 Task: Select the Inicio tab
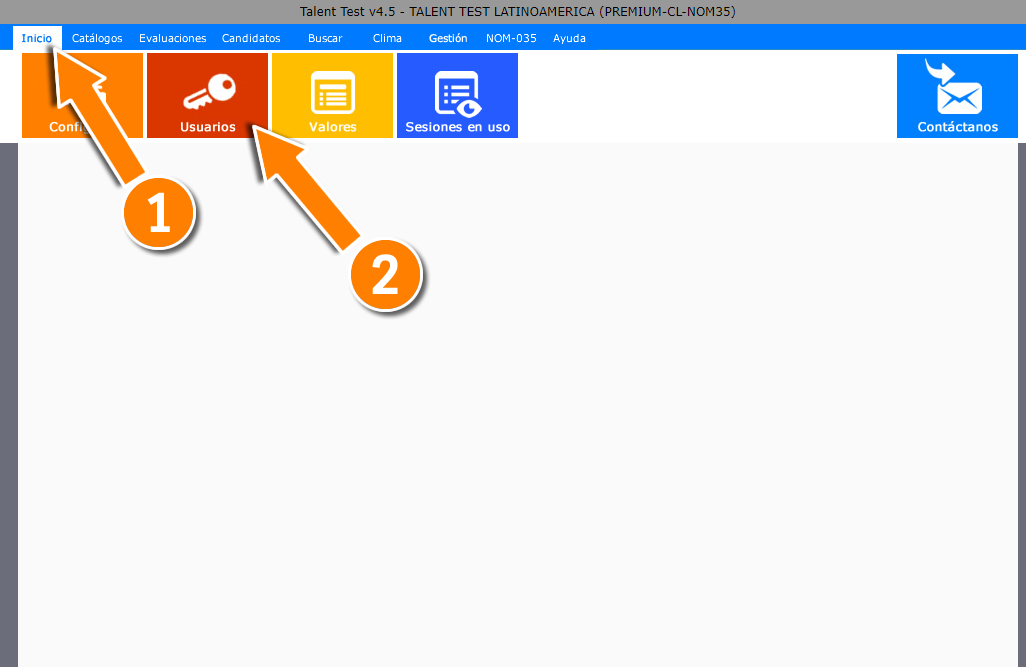click(37, 38)
